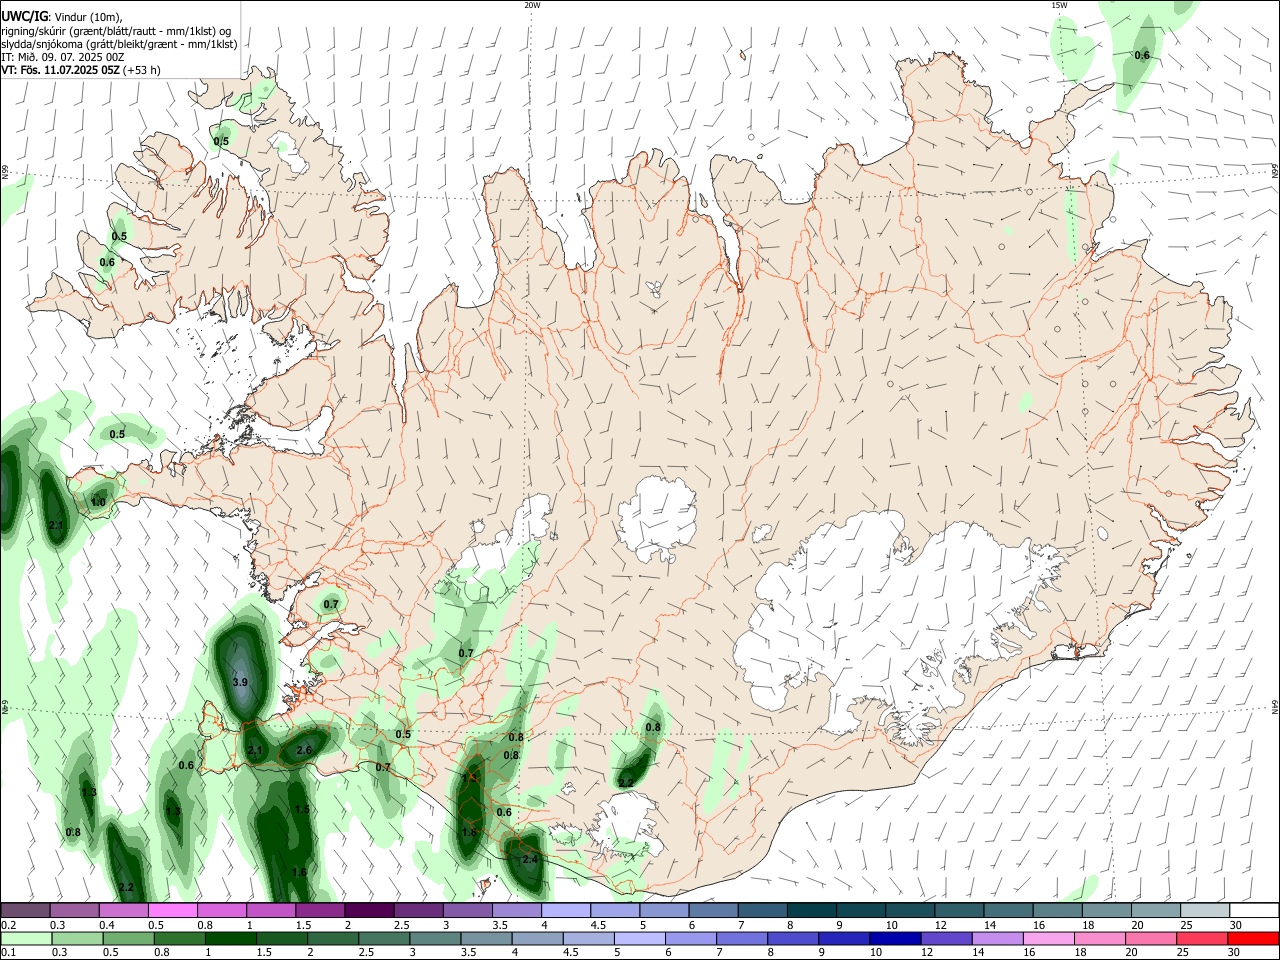This screenshot has width=1280, height=960.
Task: Click the "0.2" label in the upper legend row
Action: (x=8, y=925)
